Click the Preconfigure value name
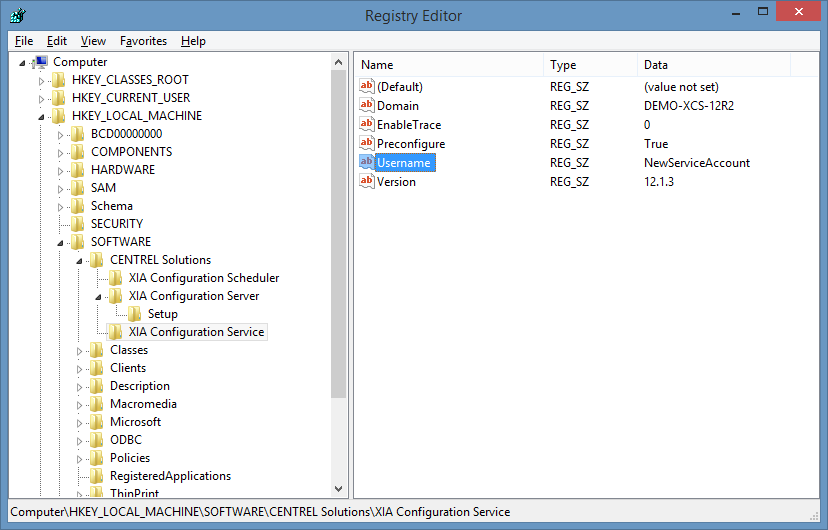Screen dimensions: 828x530 (411, 144)
